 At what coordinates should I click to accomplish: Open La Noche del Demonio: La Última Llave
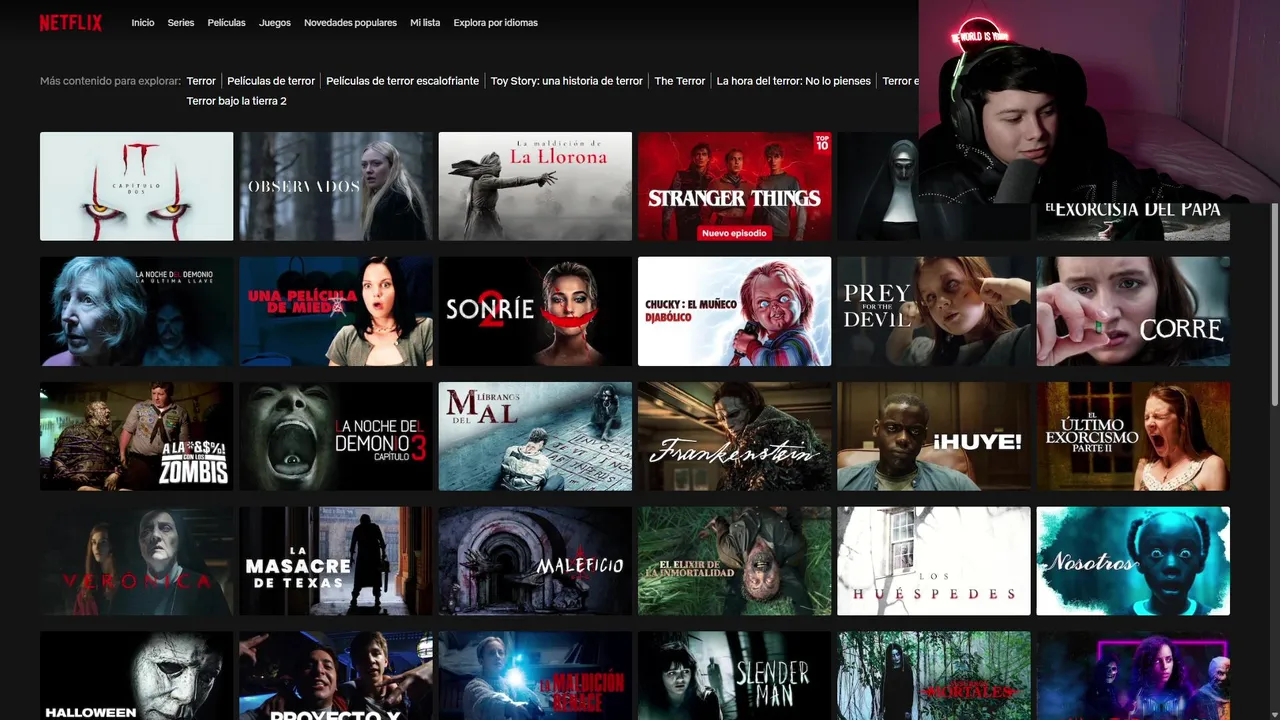click(x=137, y=311)
